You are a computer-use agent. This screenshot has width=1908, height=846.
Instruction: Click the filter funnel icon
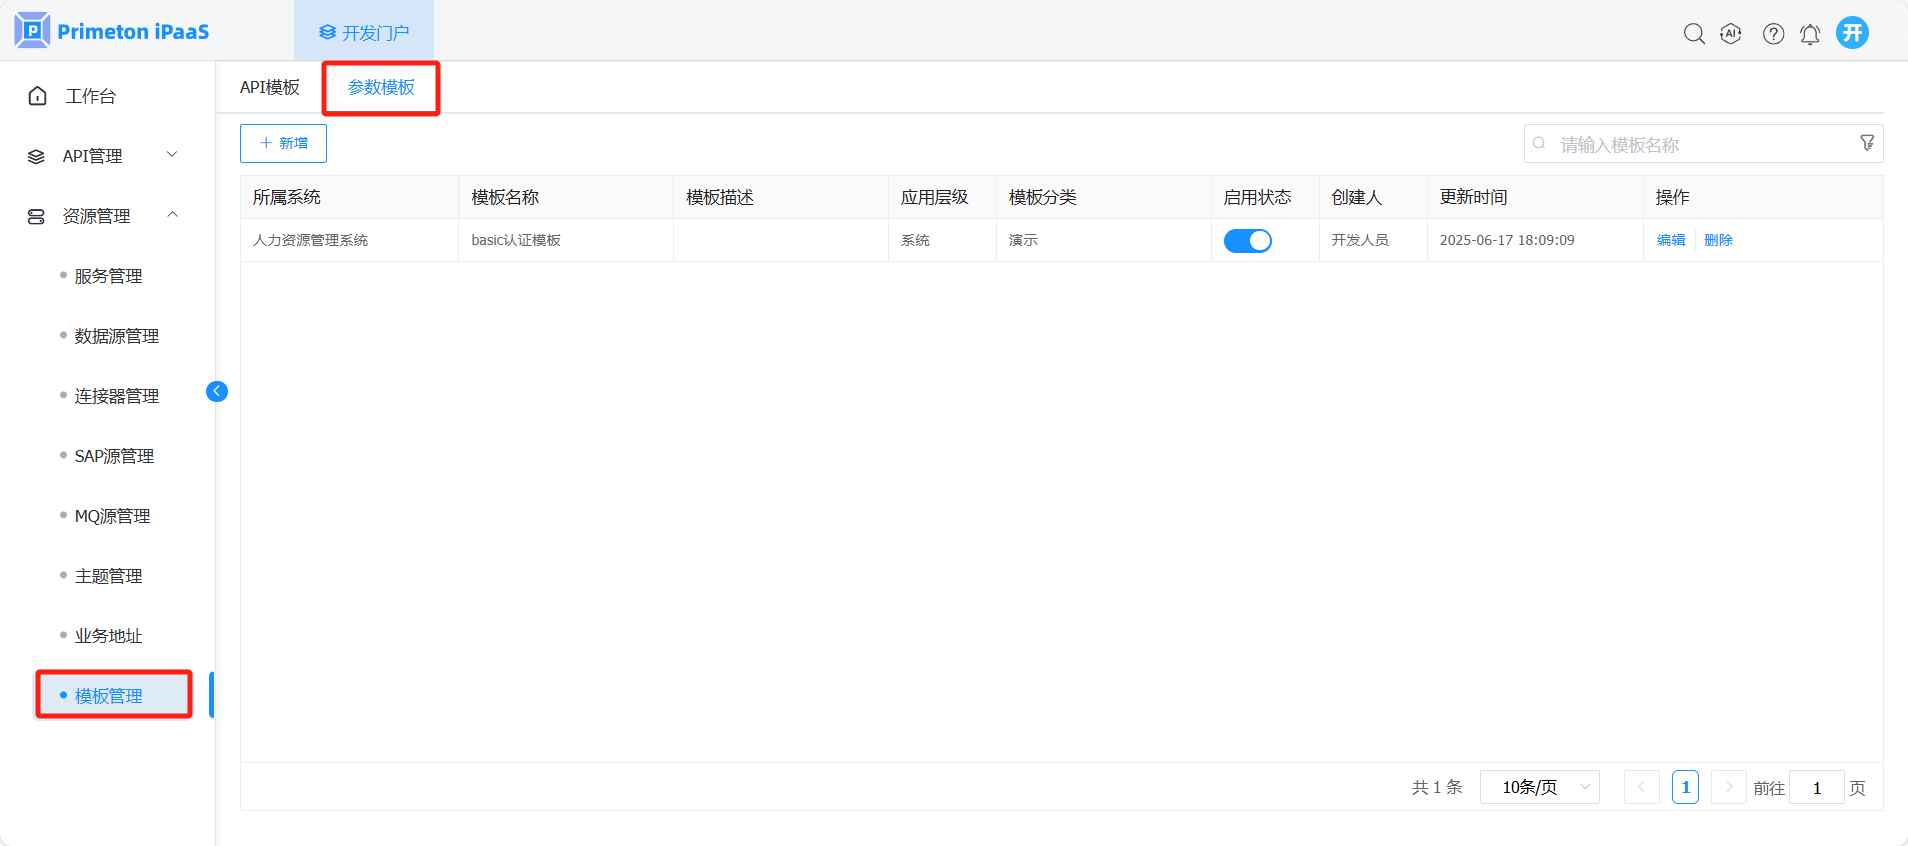[x=1866, y=143]
